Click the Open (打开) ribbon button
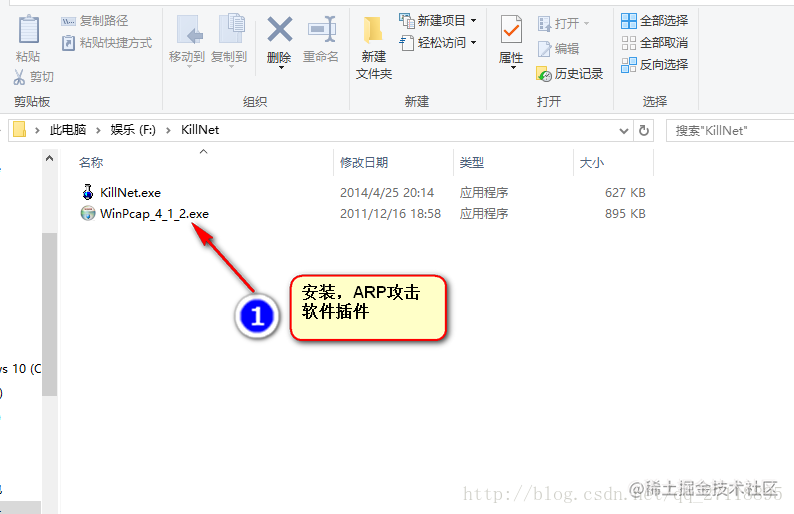Viewport: 794px width, 514px height. point(559,23)
